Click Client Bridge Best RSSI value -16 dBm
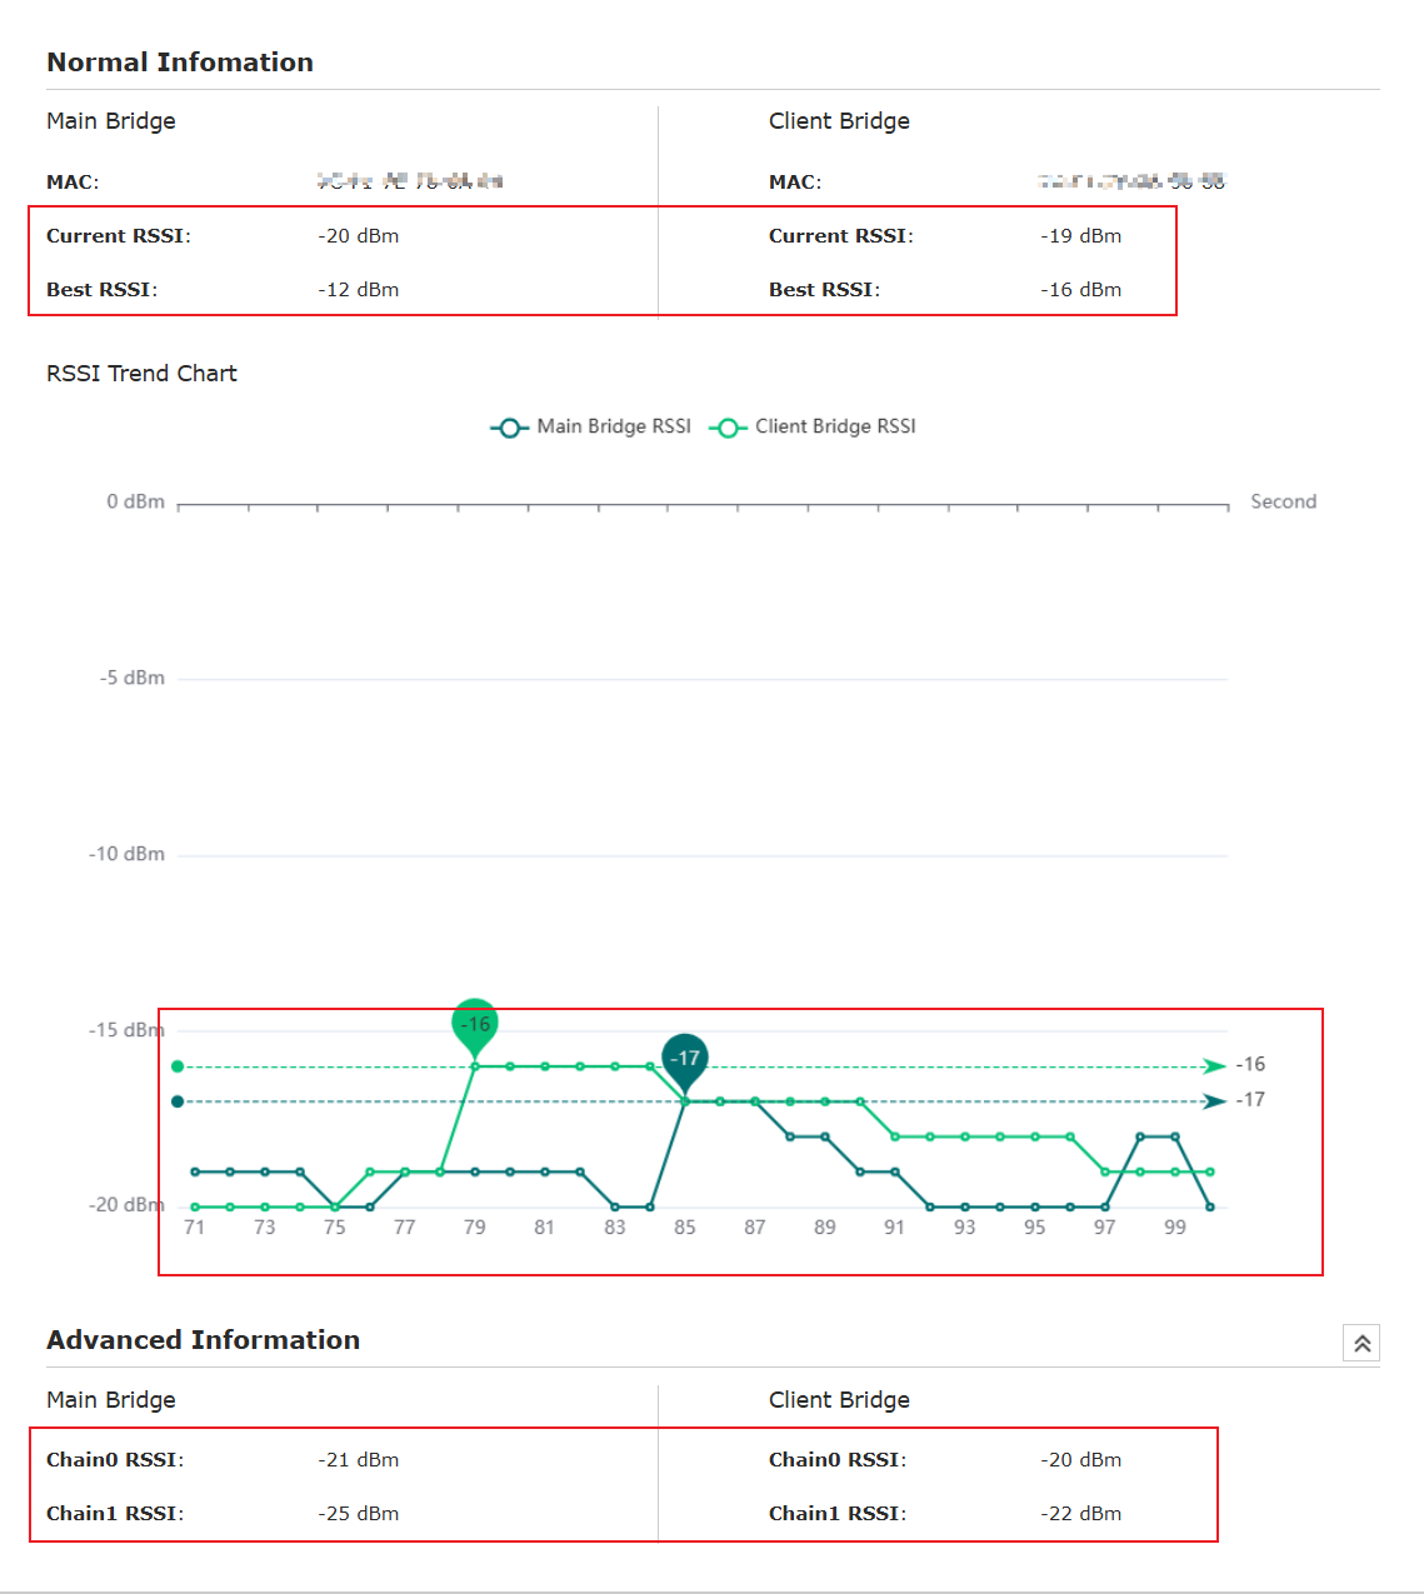Screen dimensions: 1424x1594 click(x=1081, y=290)
